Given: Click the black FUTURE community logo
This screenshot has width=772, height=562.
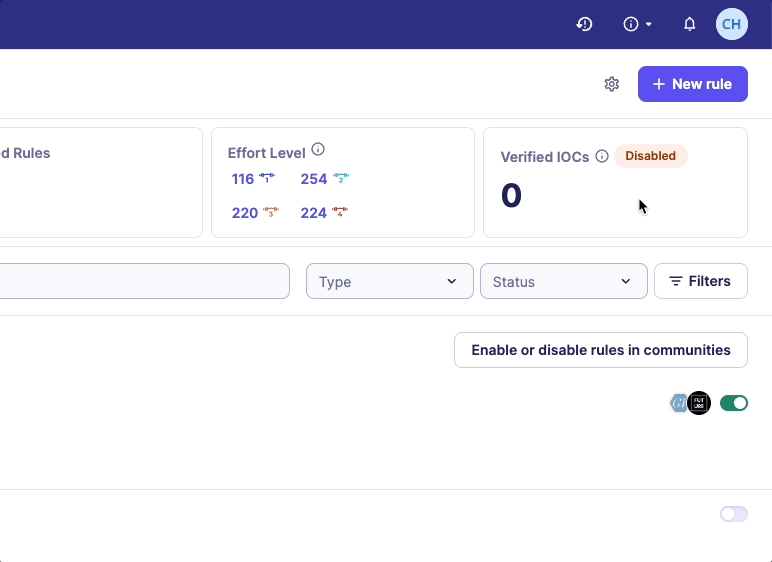Looking at the screenshot, I should coord(699,403).
